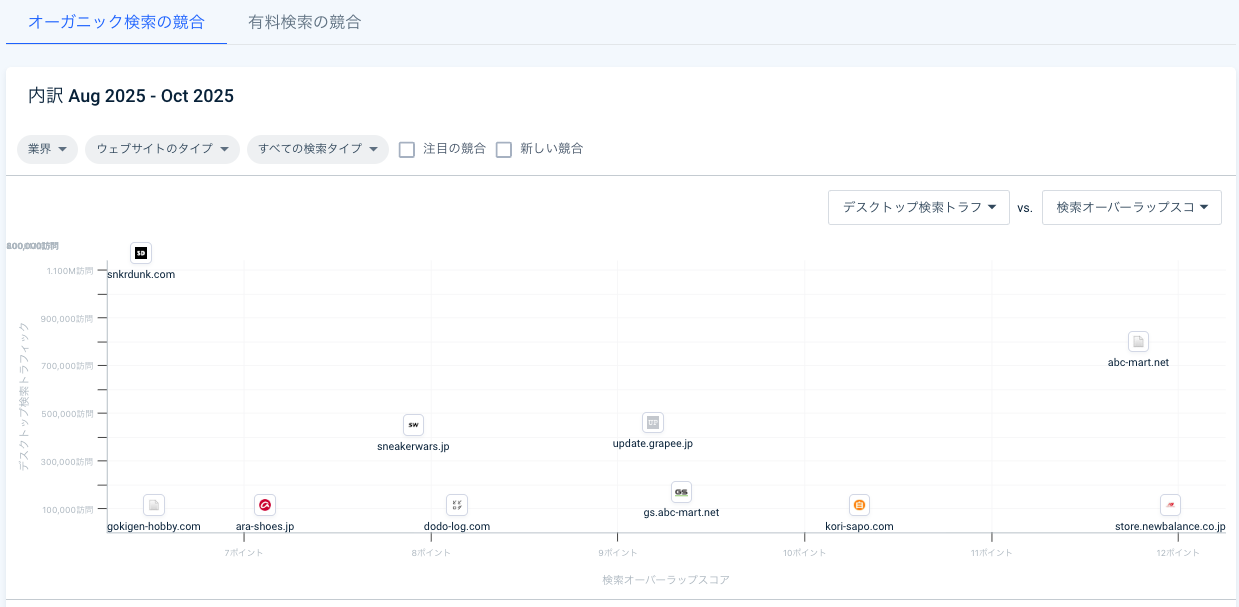
Task: Click the dodo-log.com label
Action: tap(457, 526)
